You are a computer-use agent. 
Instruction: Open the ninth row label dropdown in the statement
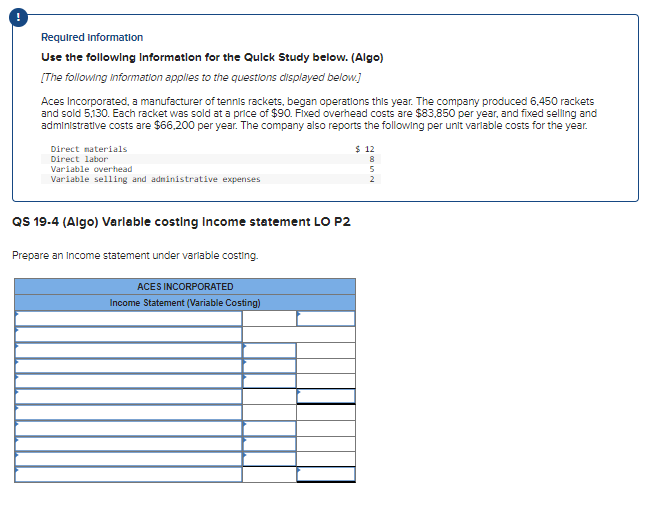[x=129, y=444]
